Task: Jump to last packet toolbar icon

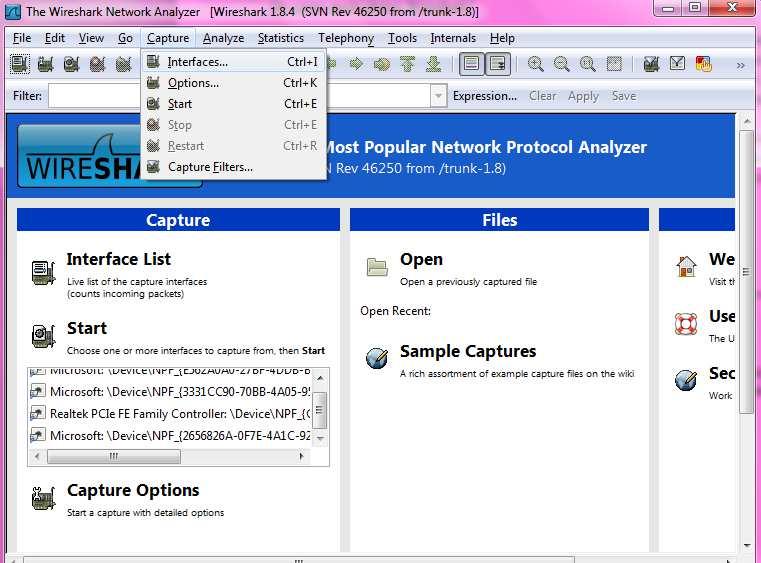Action: pos(433,64)
